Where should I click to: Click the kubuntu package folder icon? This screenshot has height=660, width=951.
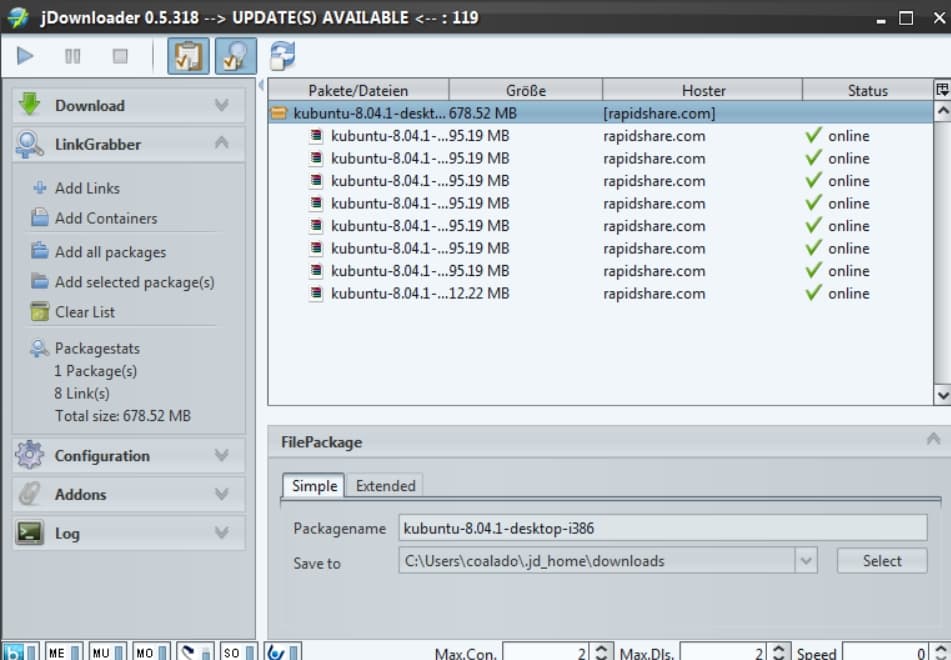point(278,113)
